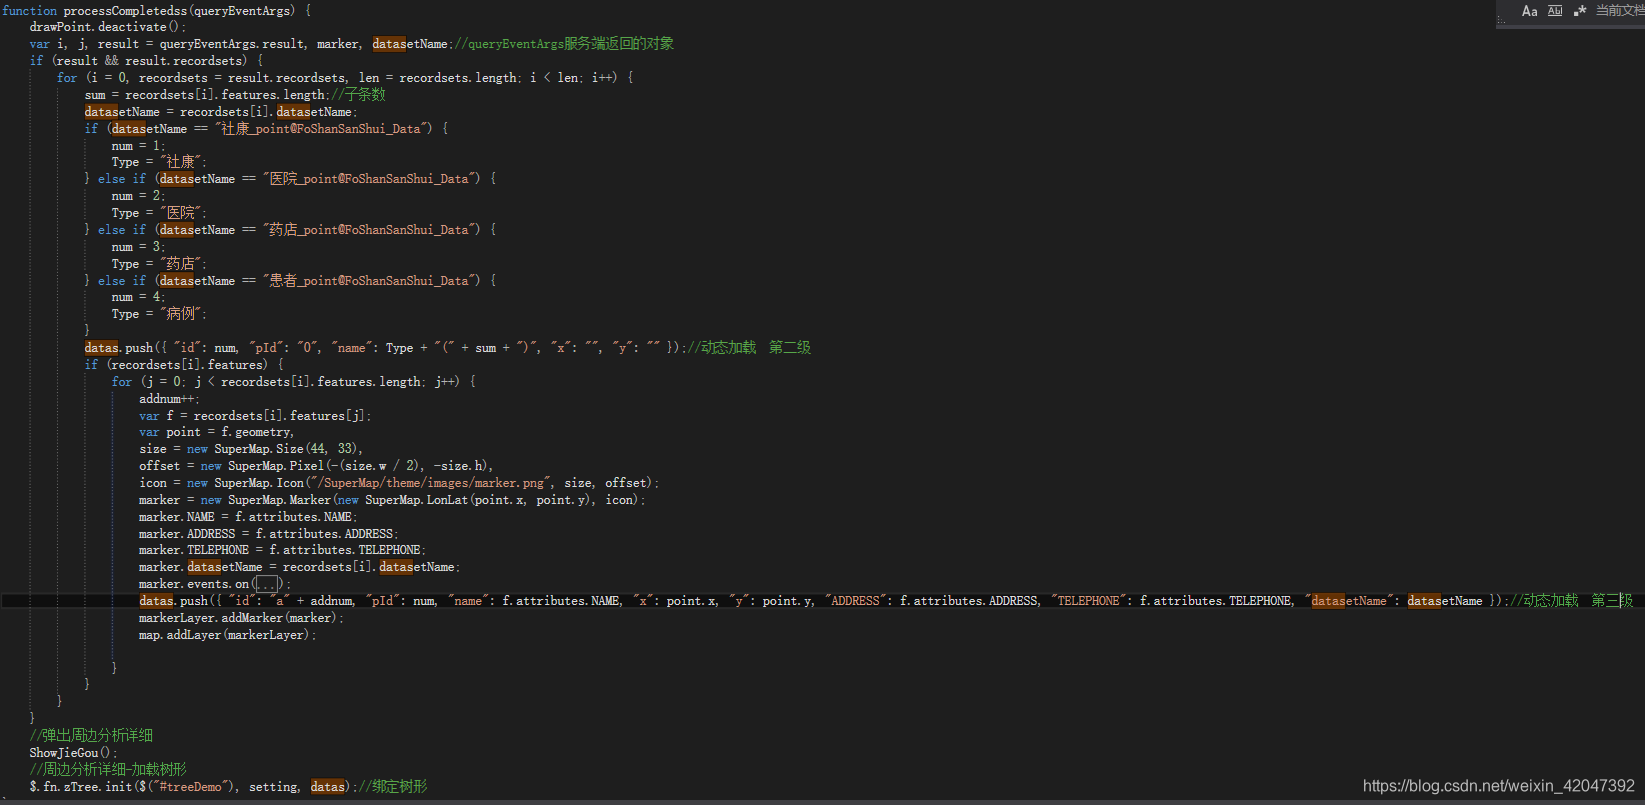Click the num = 1 assignment
This screenshot has width=1645, height=805.
click(139, 146)
